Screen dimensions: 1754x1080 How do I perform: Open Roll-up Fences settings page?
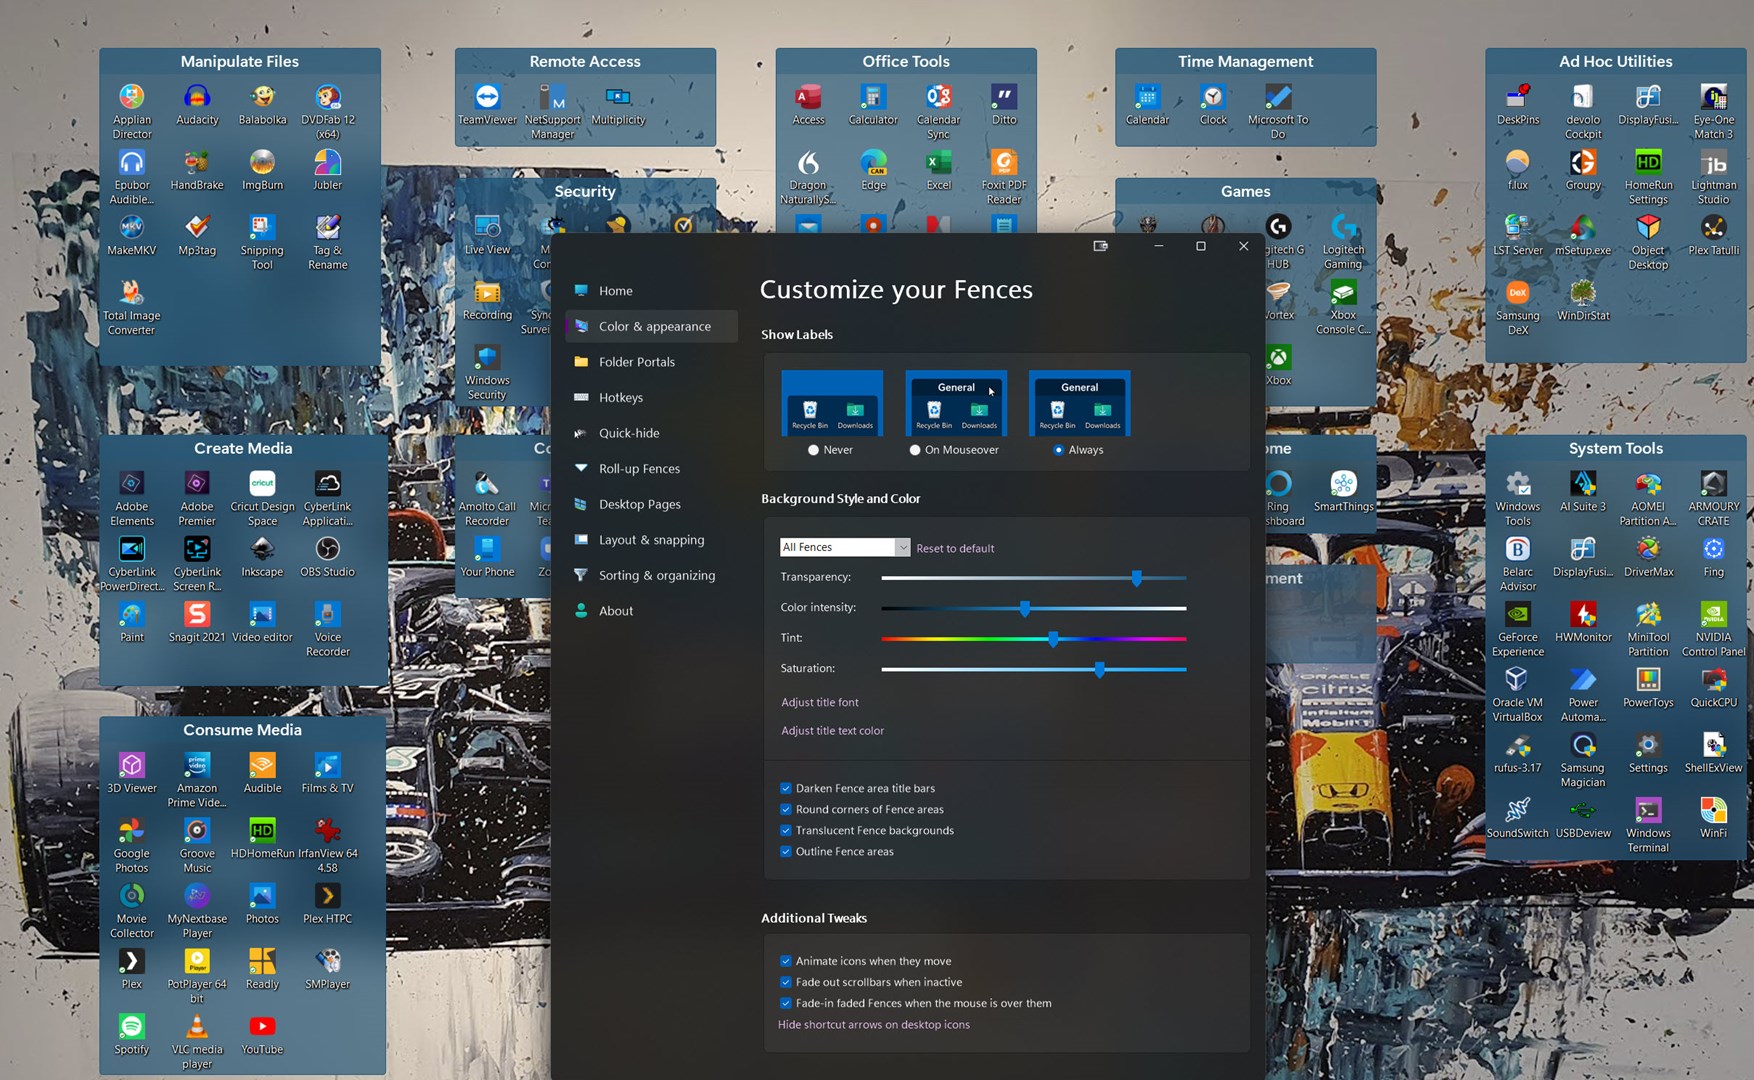pos(651,468)
